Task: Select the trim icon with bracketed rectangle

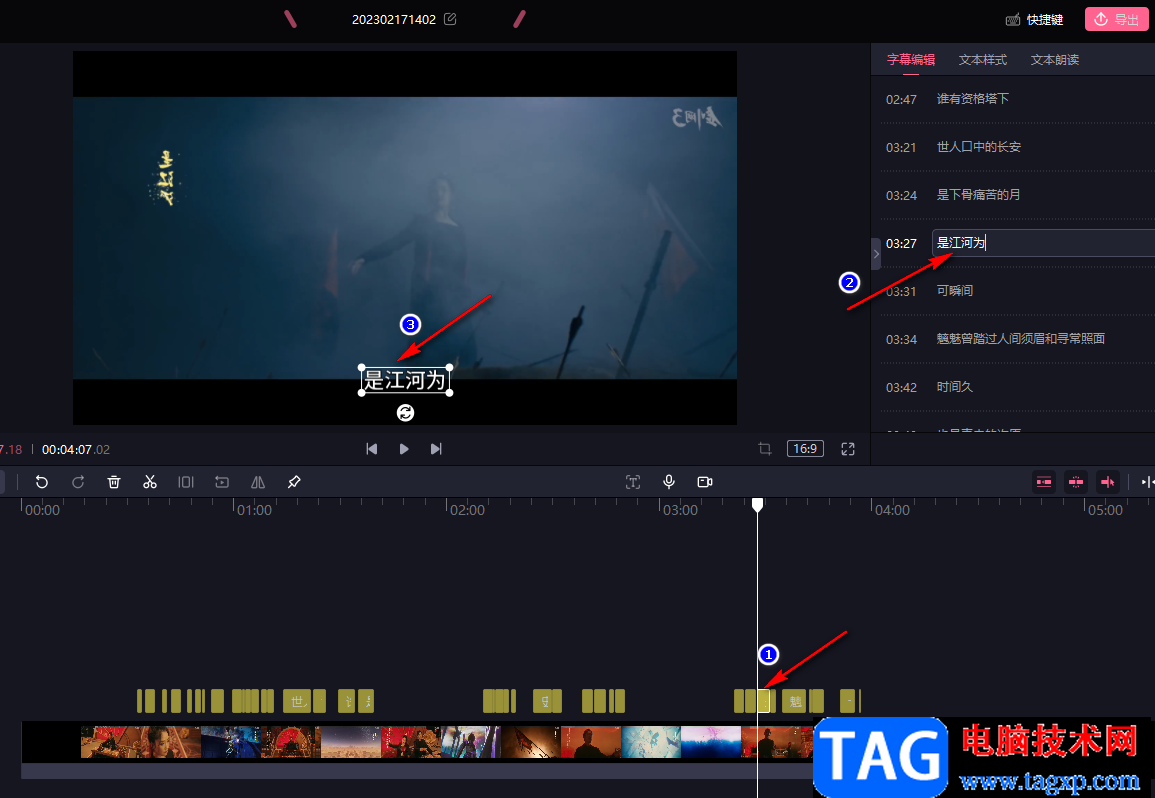Action: point(186,482)
